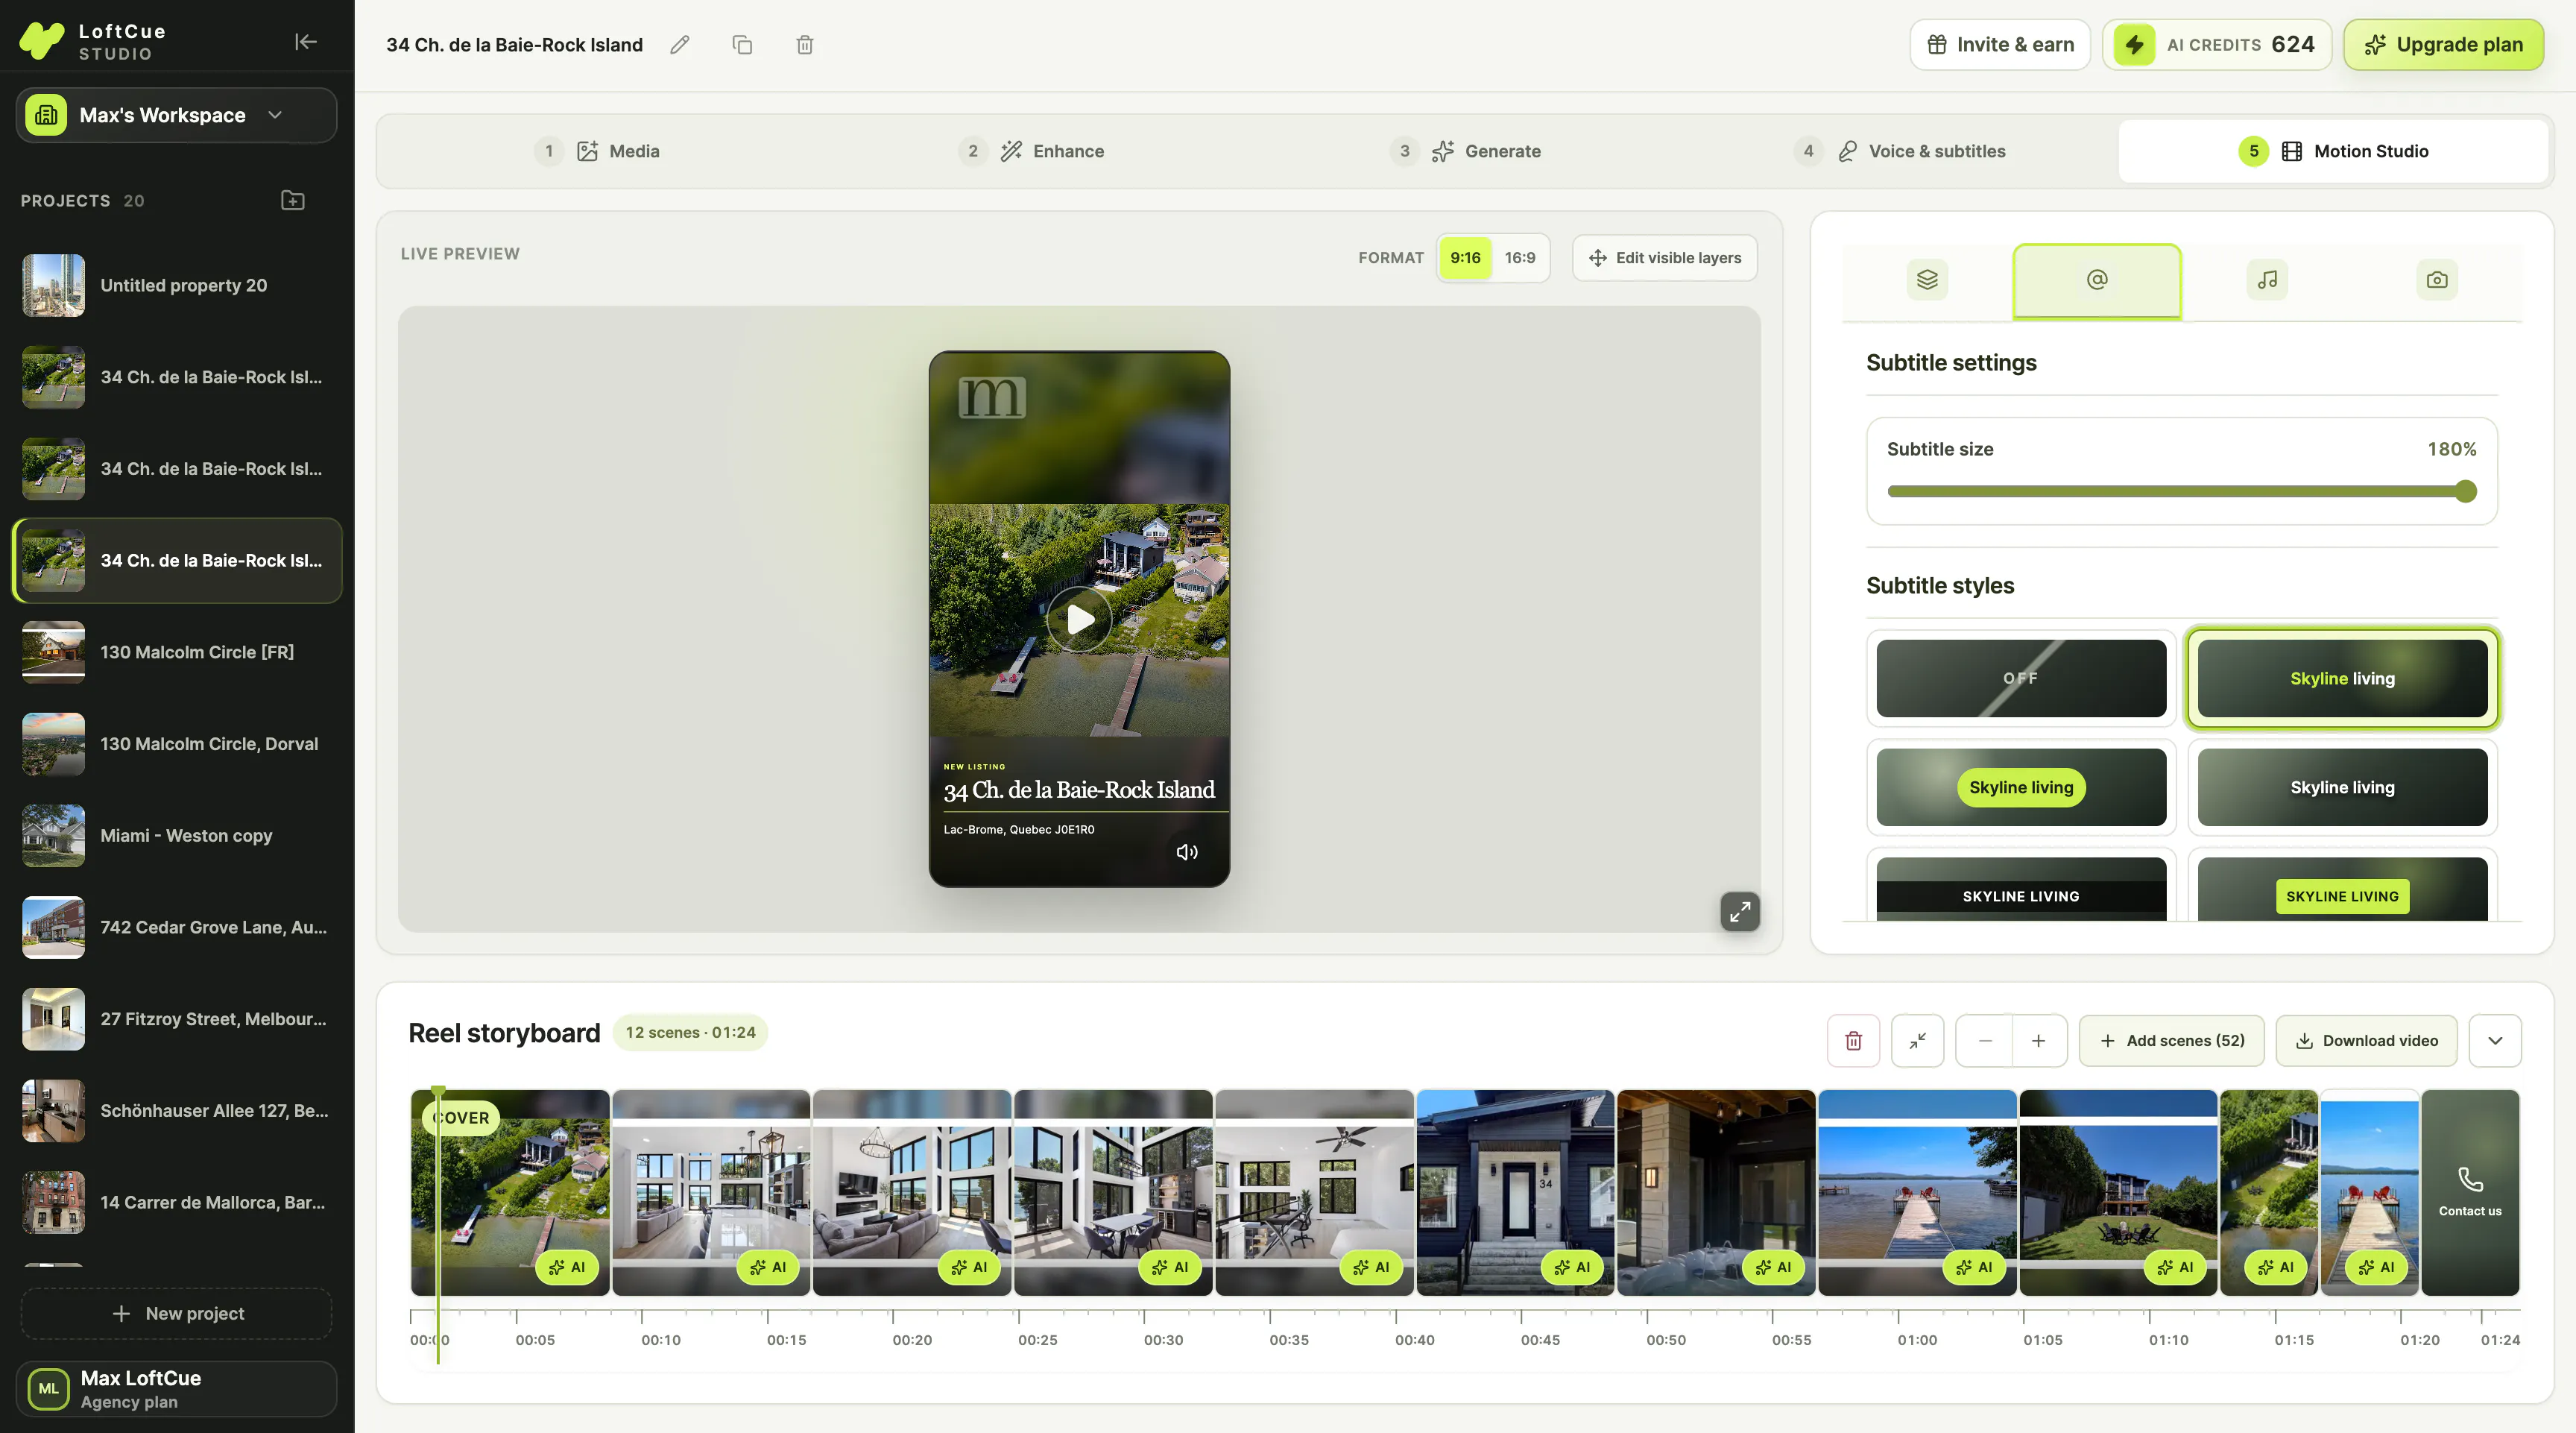
Task: Open Untitled property 20 project
Action: pos(176,286)
